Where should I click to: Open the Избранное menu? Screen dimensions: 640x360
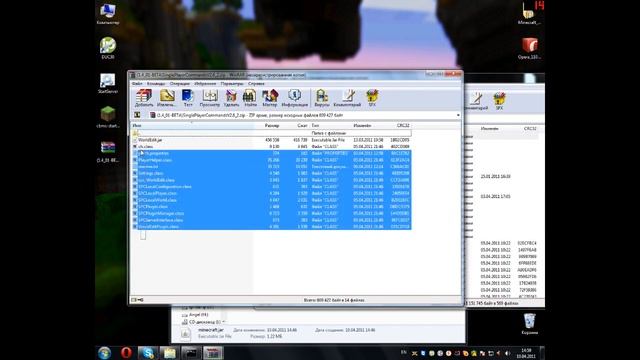205,84
